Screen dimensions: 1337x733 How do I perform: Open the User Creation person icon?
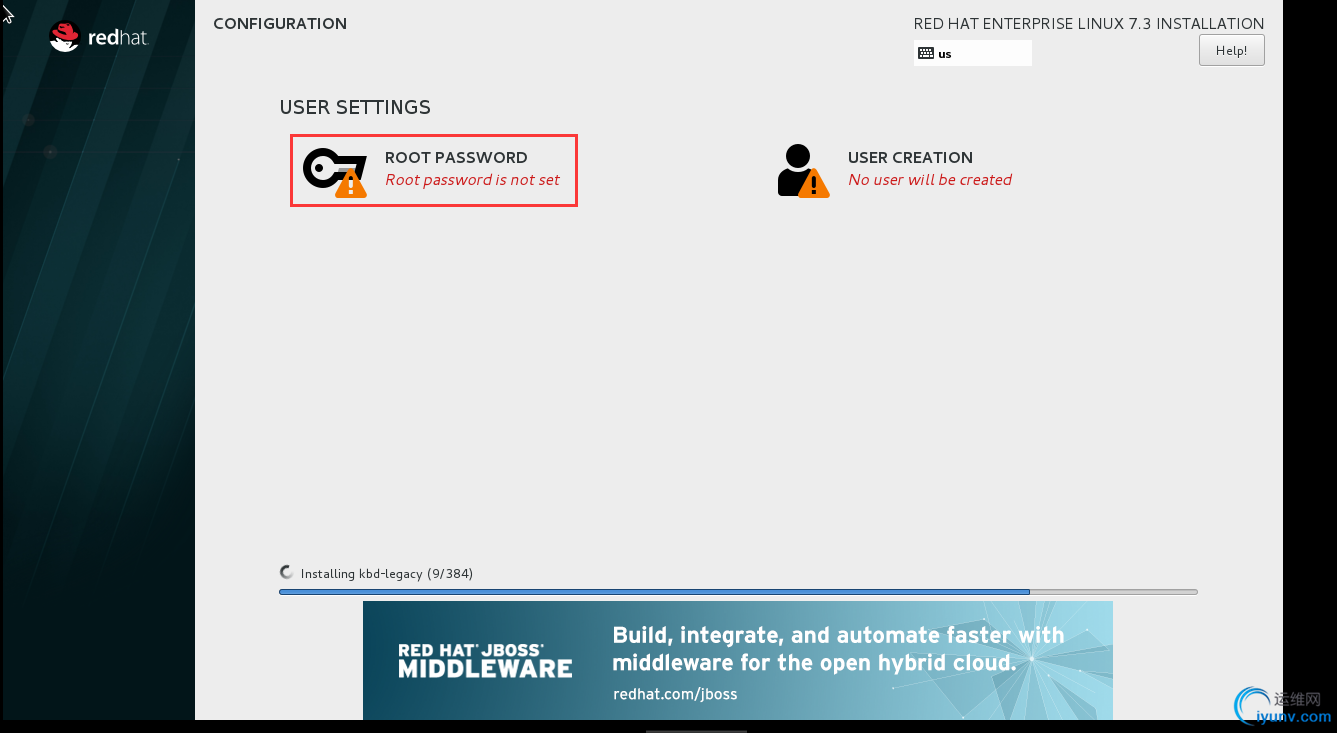[803, 171]
